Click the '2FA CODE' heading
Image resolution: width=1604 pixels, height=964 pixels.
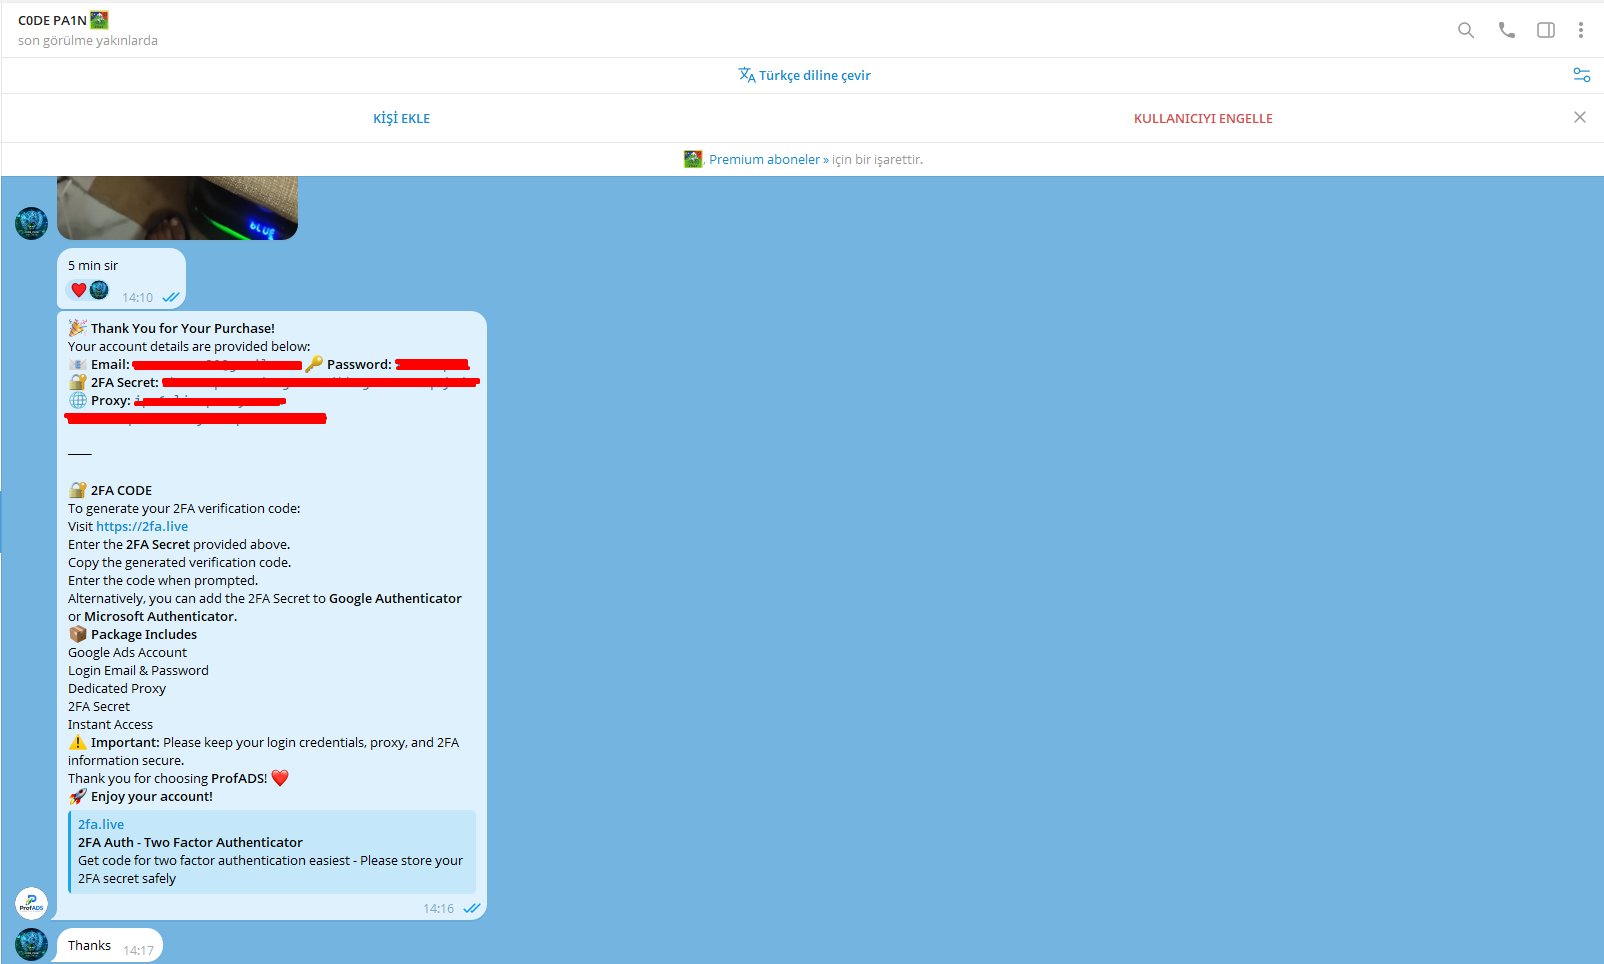[122, 490]
